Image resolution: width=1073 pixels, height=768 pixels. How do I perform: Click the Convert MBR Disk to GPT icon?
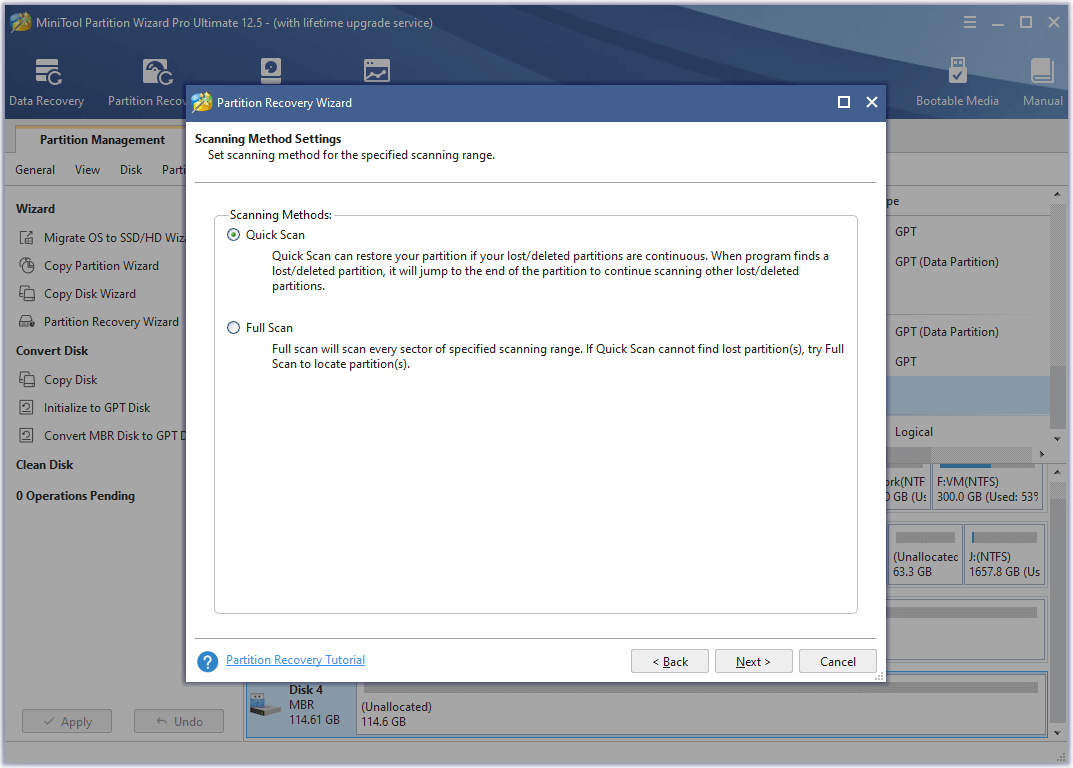pos(27,435)
